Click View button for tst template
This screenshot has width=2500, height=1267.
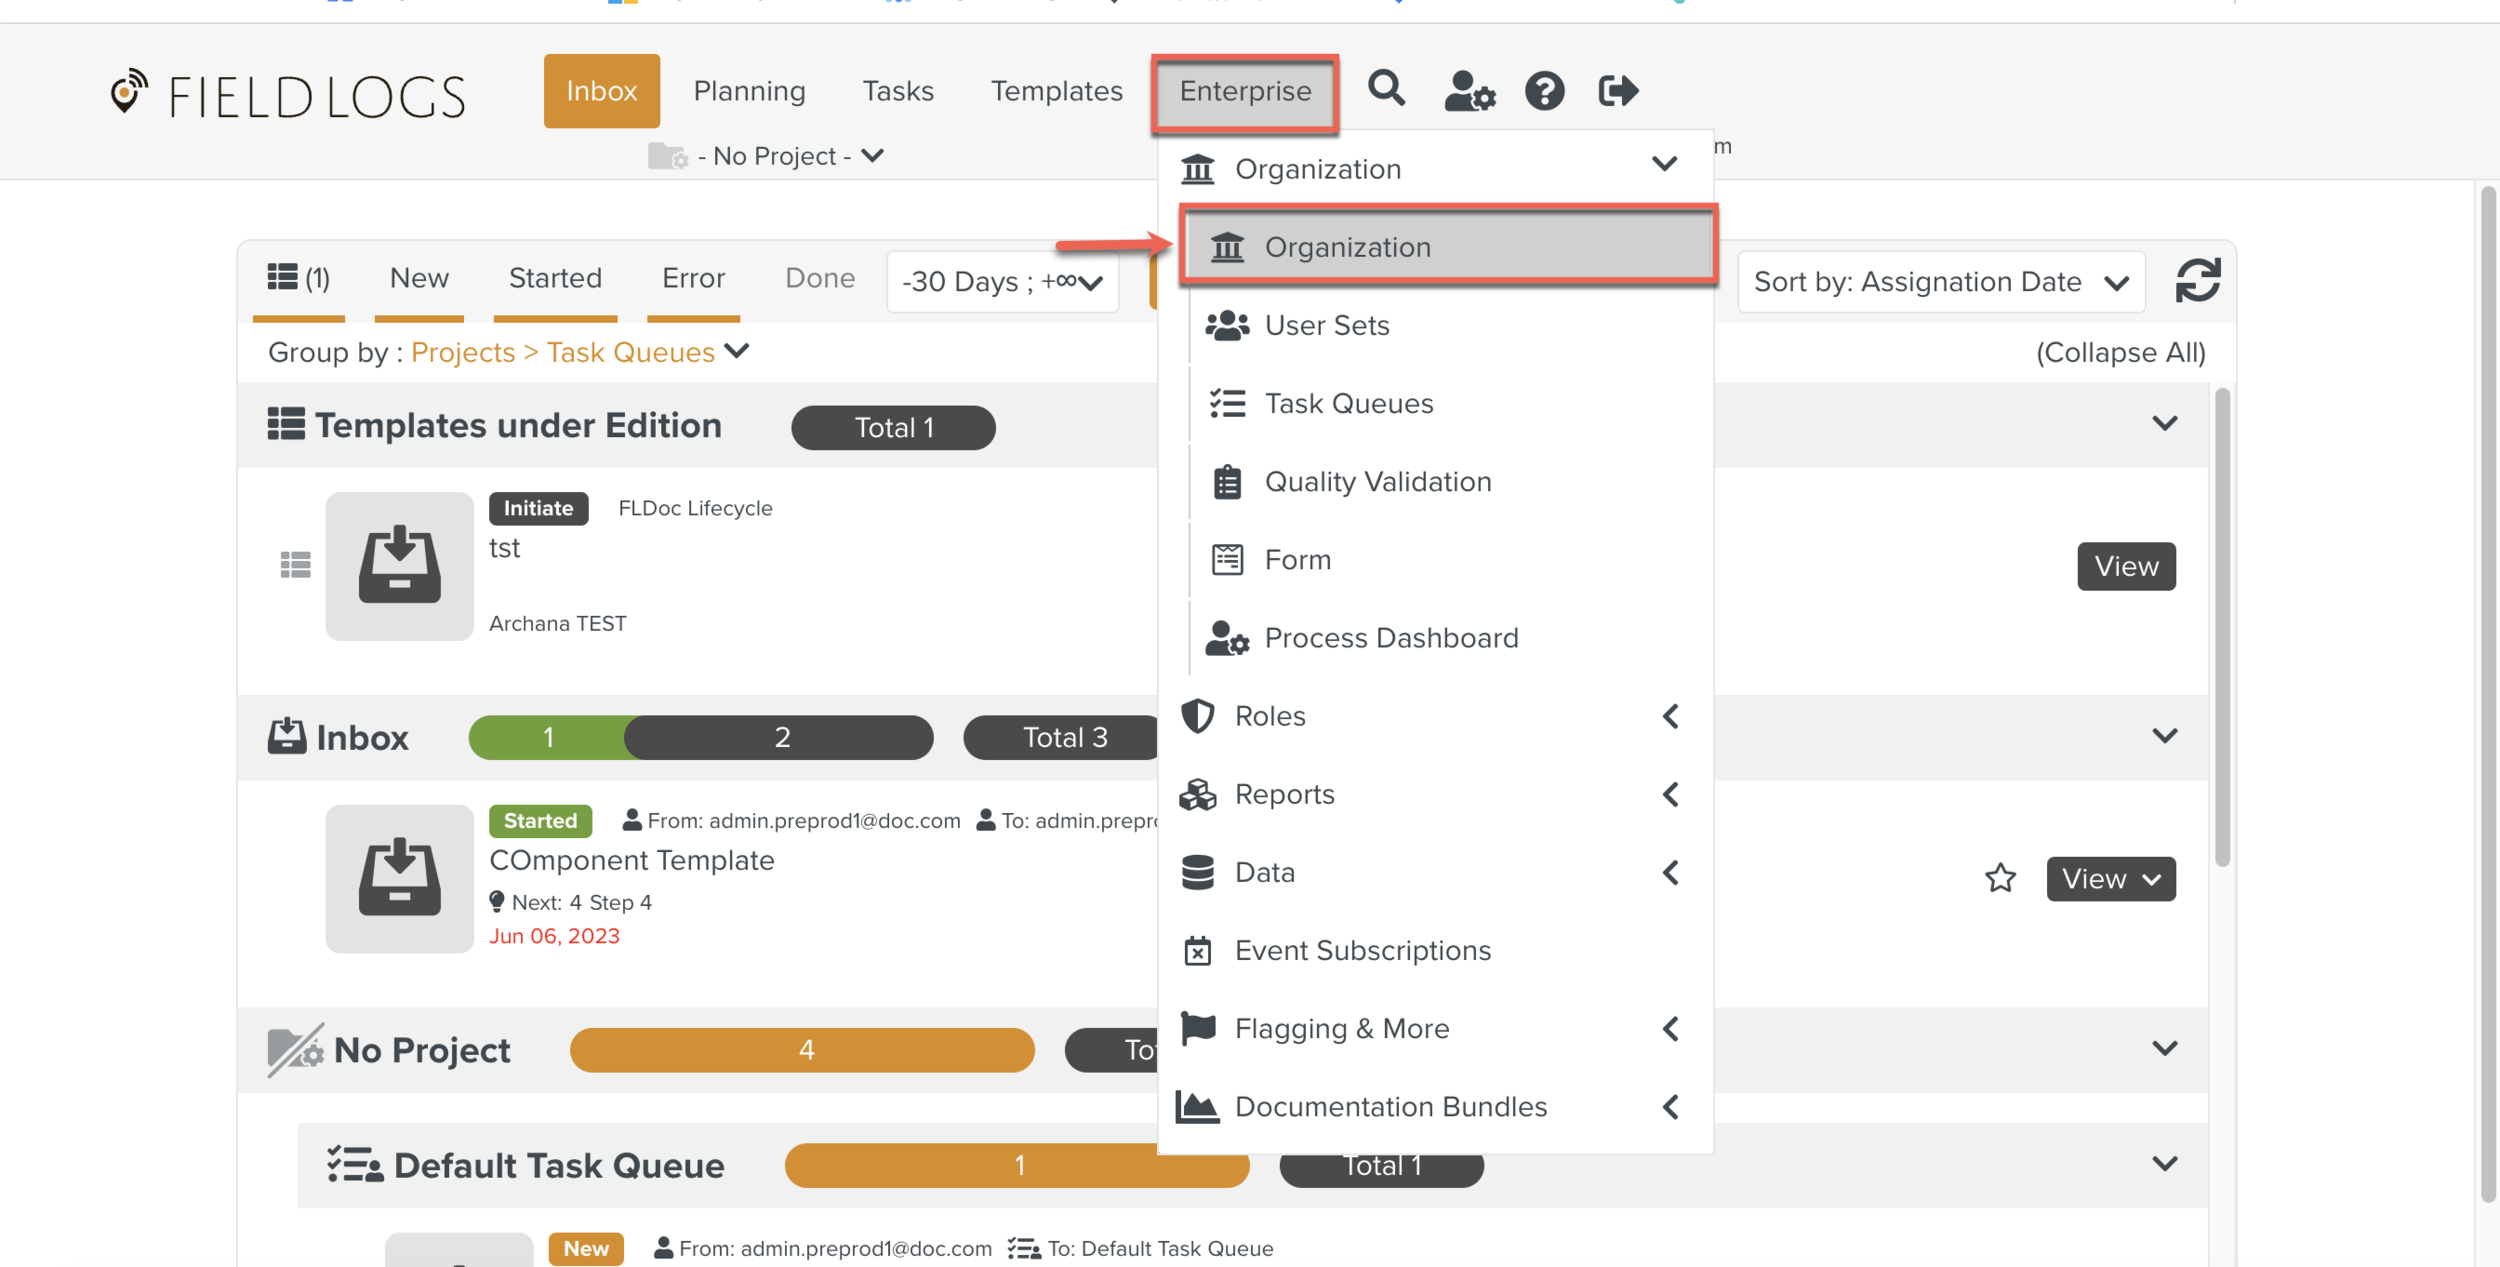(x=2125, y=566)
